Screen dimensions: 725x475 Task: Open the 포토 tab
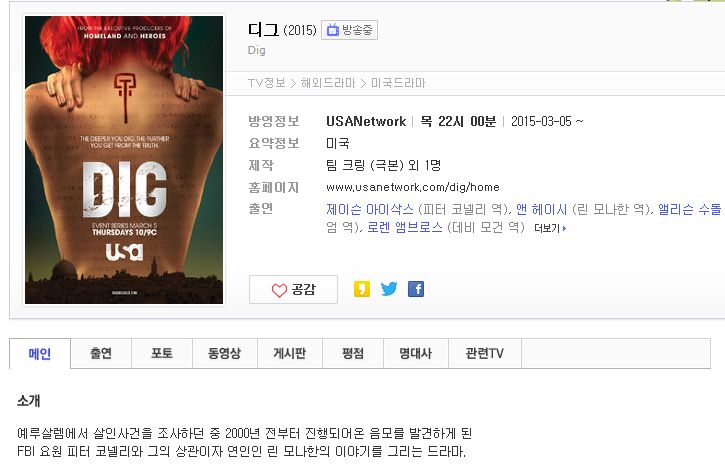click(x=162, y=354)
